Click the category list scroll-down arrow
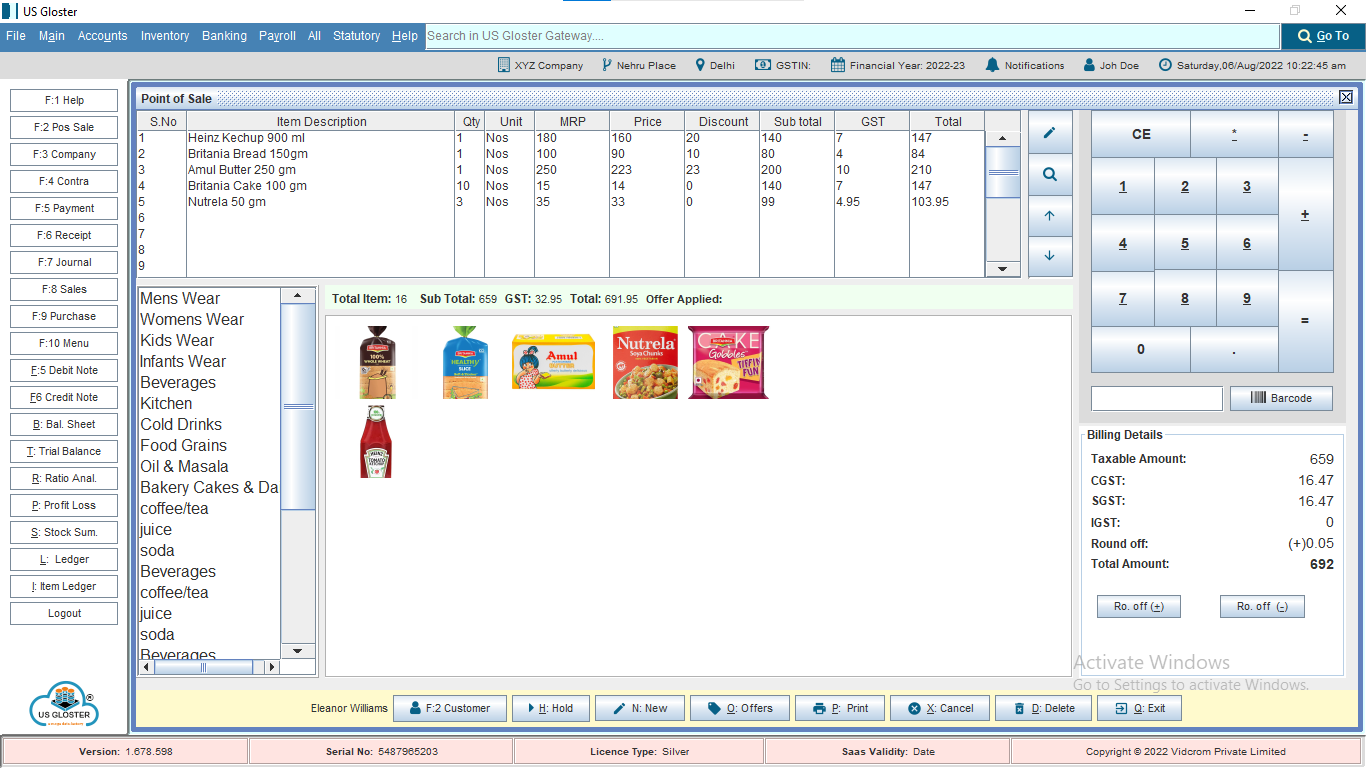This screenshot has width=1366, height=768. tap(297, 651)
